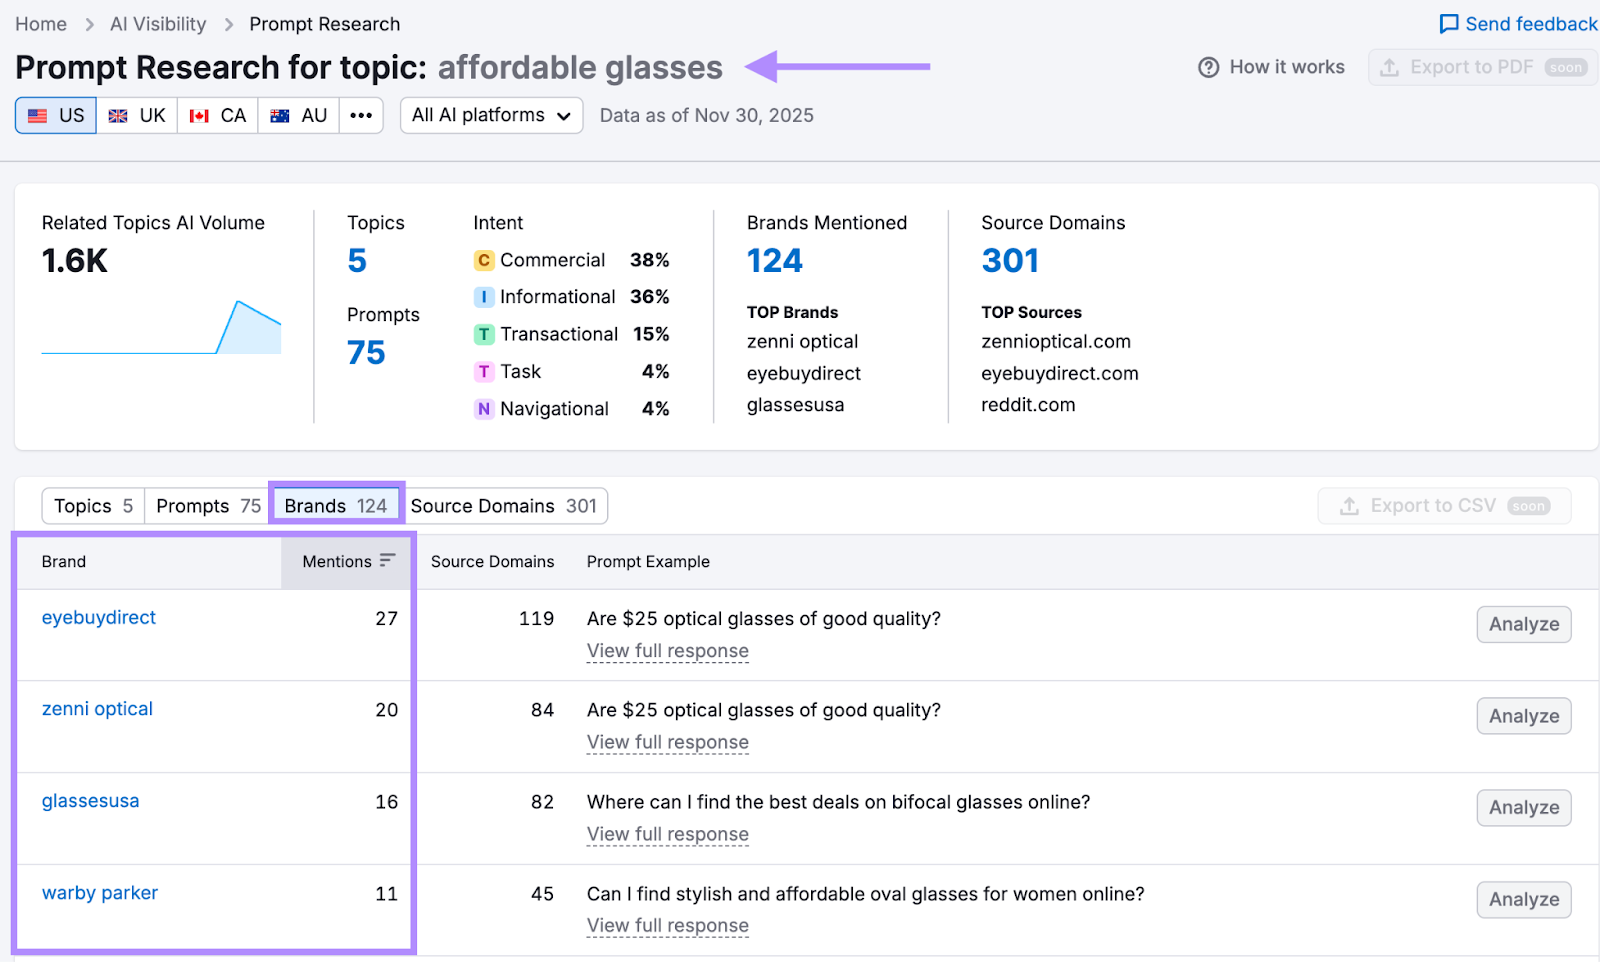Viewport: 1600px width, 962px height.
Task: Select the Source Domains tab
Action: click(505, 505)
